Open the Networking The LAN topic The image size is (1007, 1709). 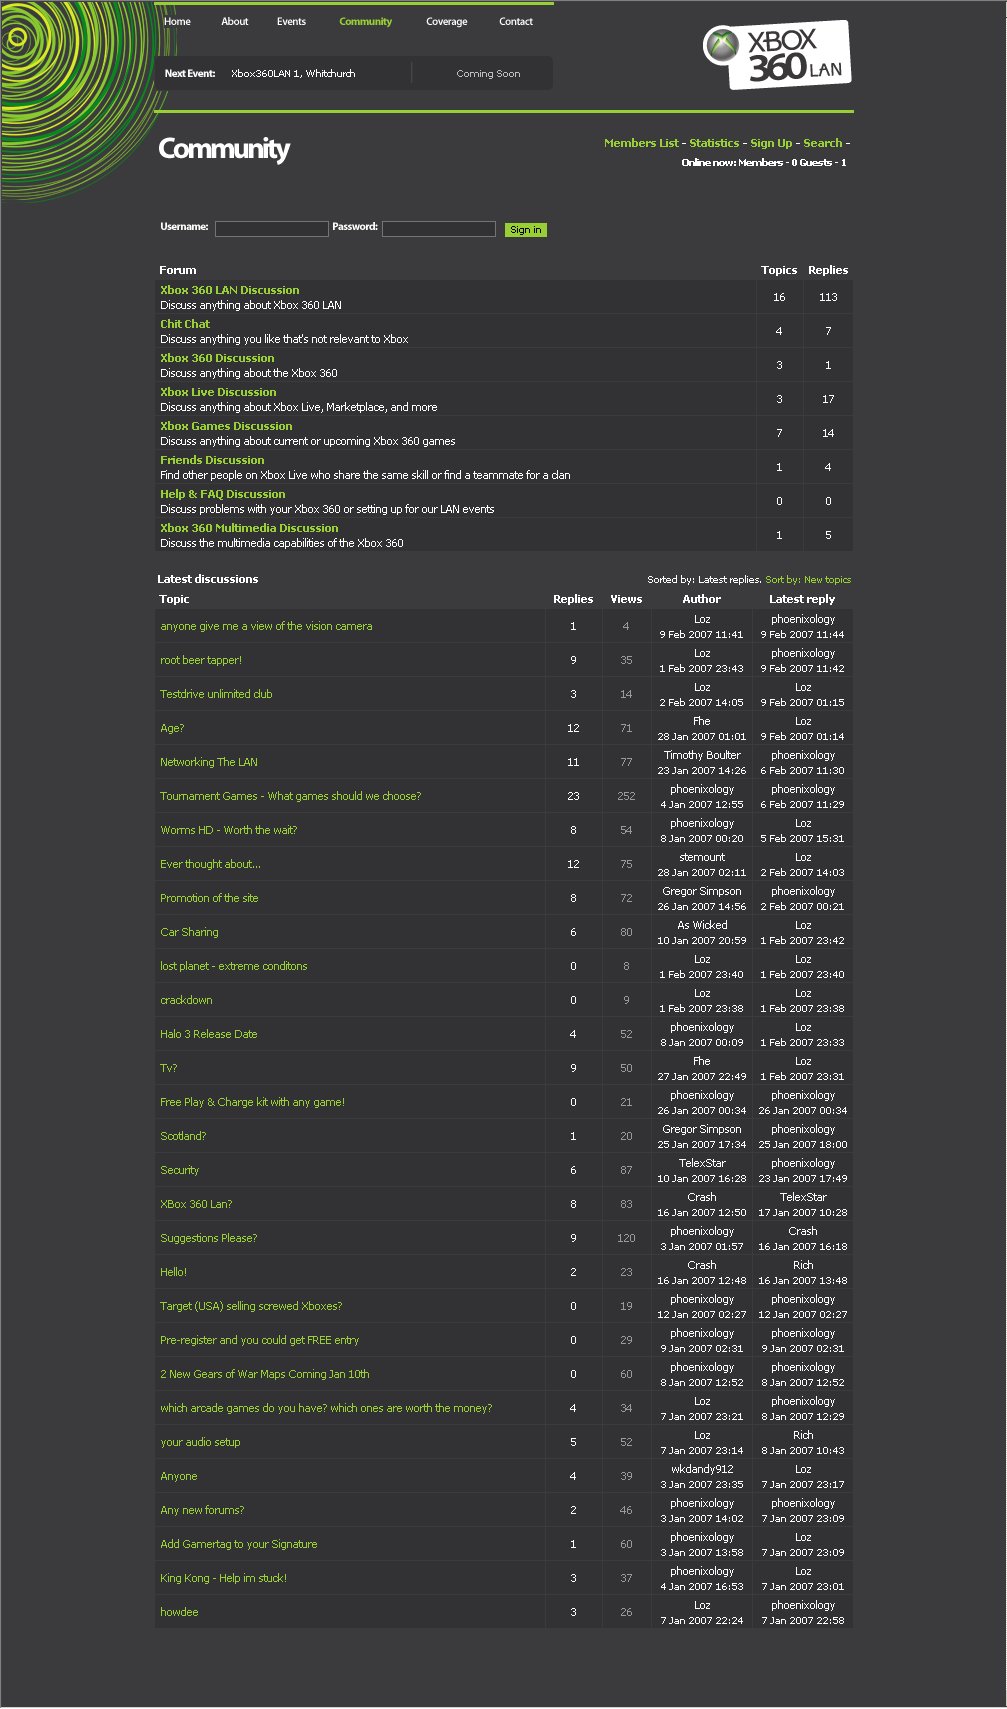point(209,762)
